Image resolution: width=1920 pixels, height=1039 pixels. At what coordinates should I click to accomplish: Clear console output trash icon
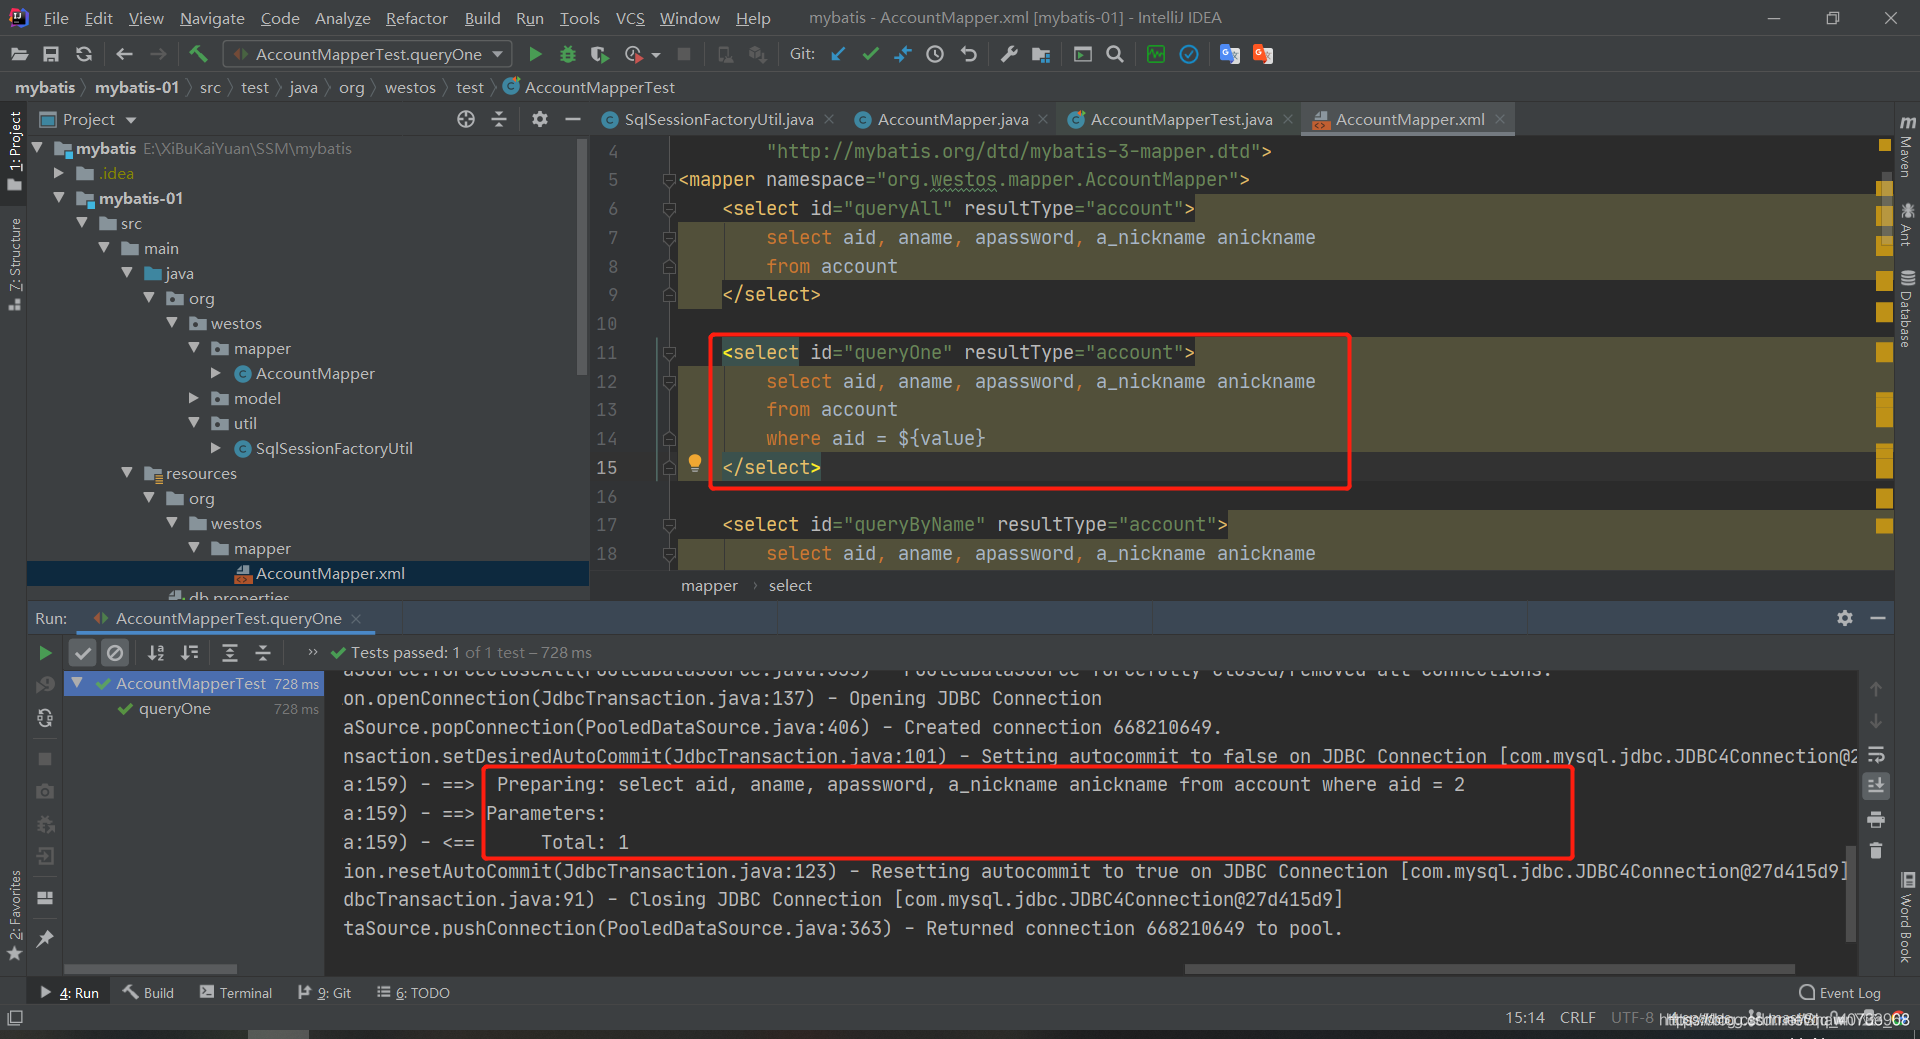(1876, 851)
